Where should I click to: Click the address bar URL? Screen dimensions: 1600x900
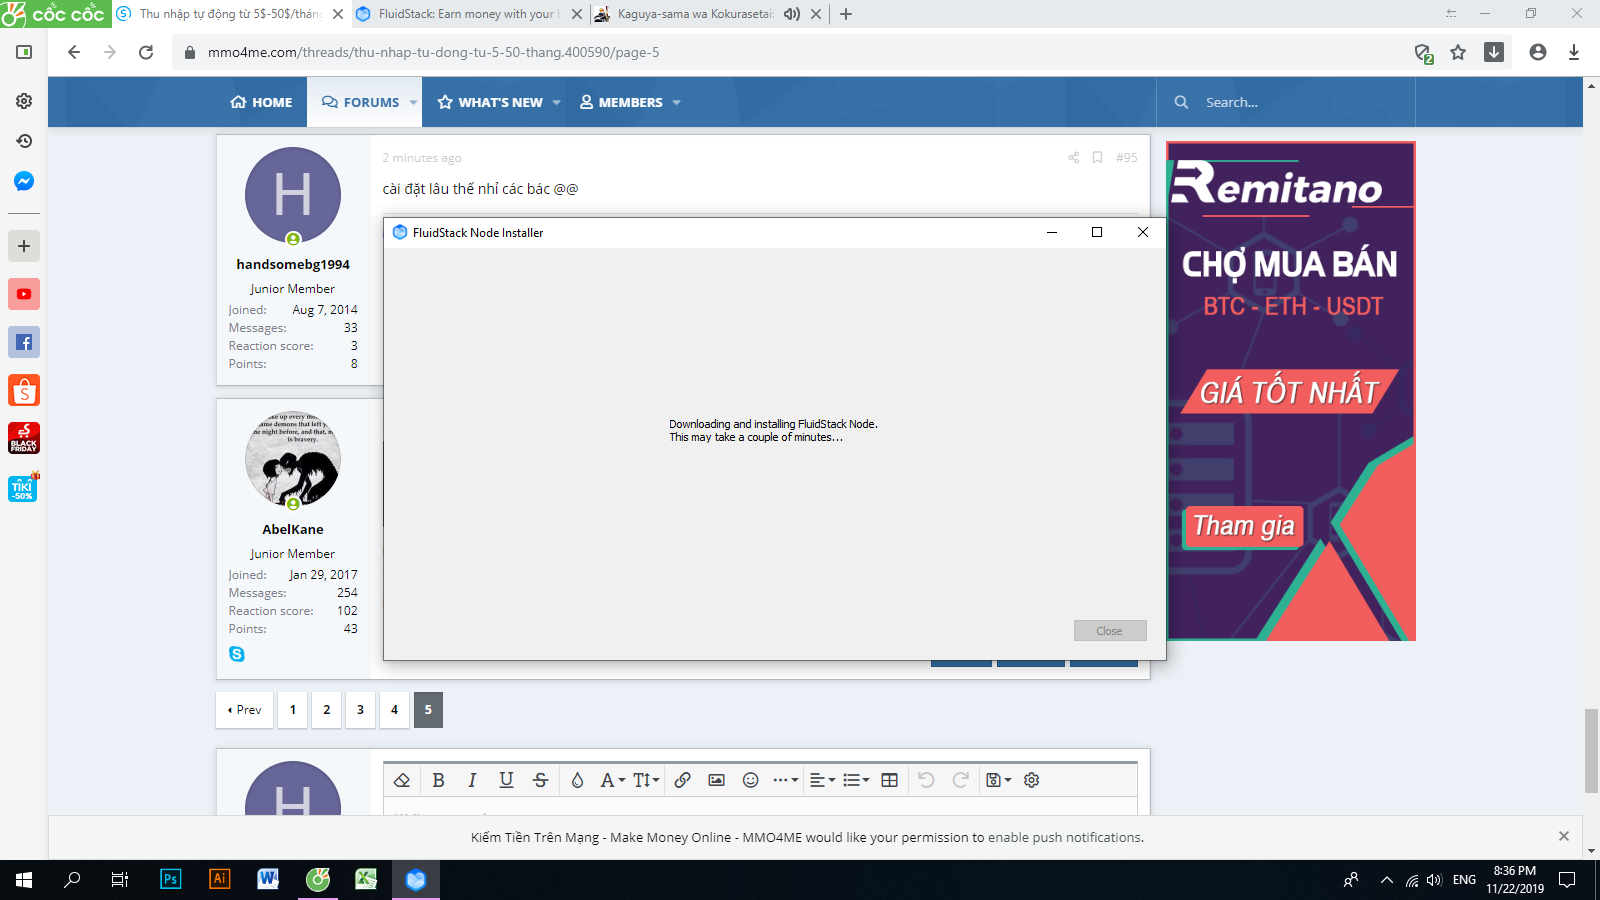point(434,52)
